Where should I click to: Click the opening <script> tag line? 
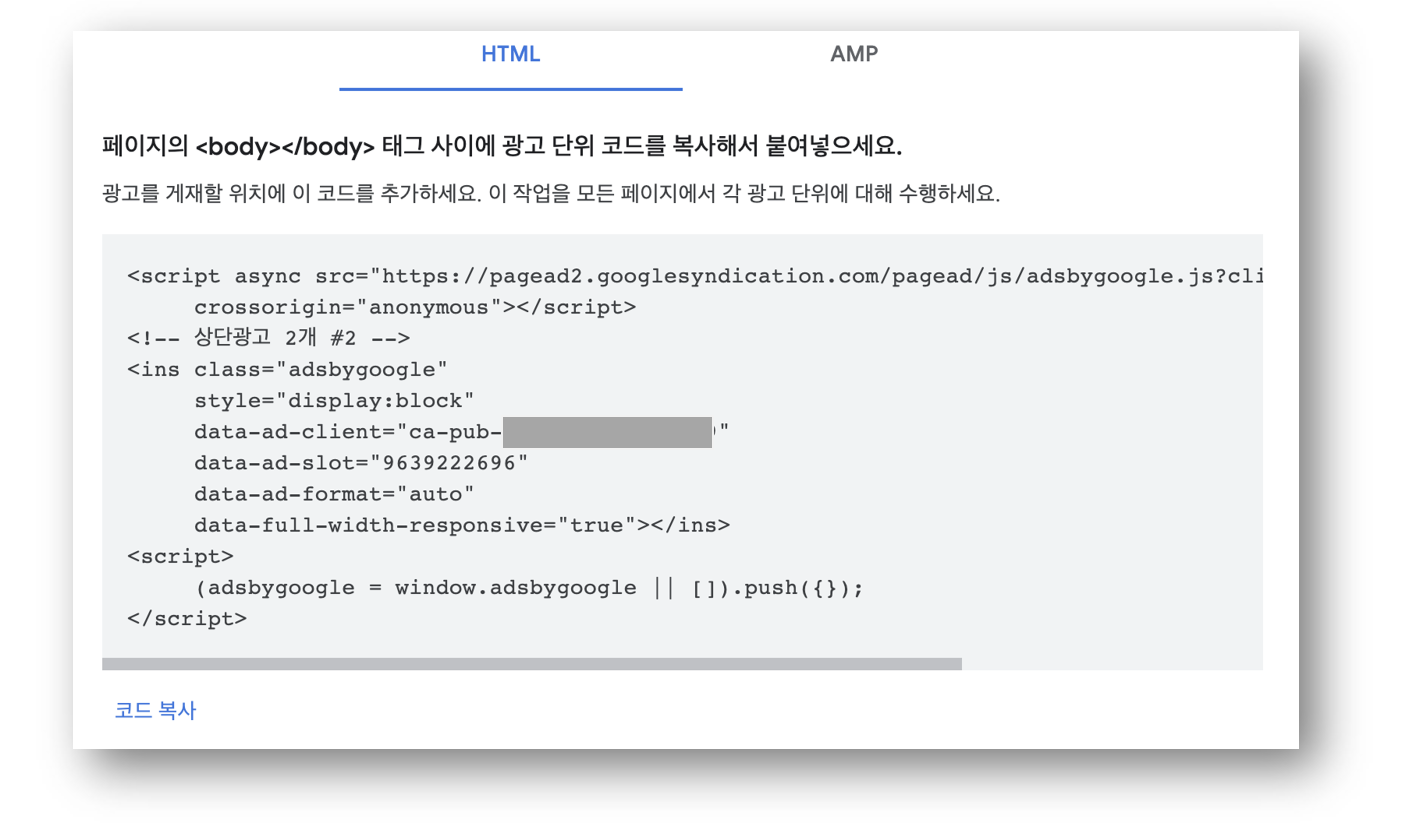coord(181,556)
